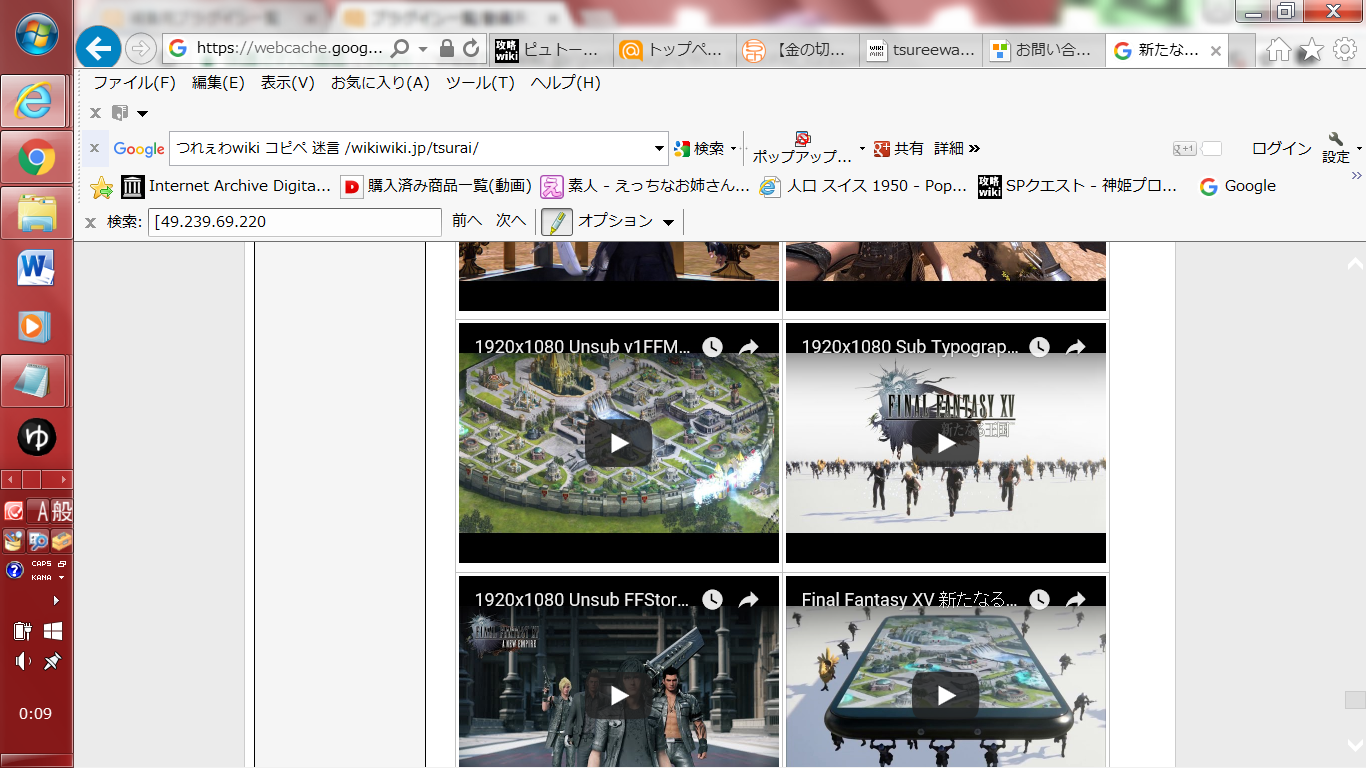Click the page vertical scrollbar up arrow
The image size is (1366, 768).
click(1355, 264)
